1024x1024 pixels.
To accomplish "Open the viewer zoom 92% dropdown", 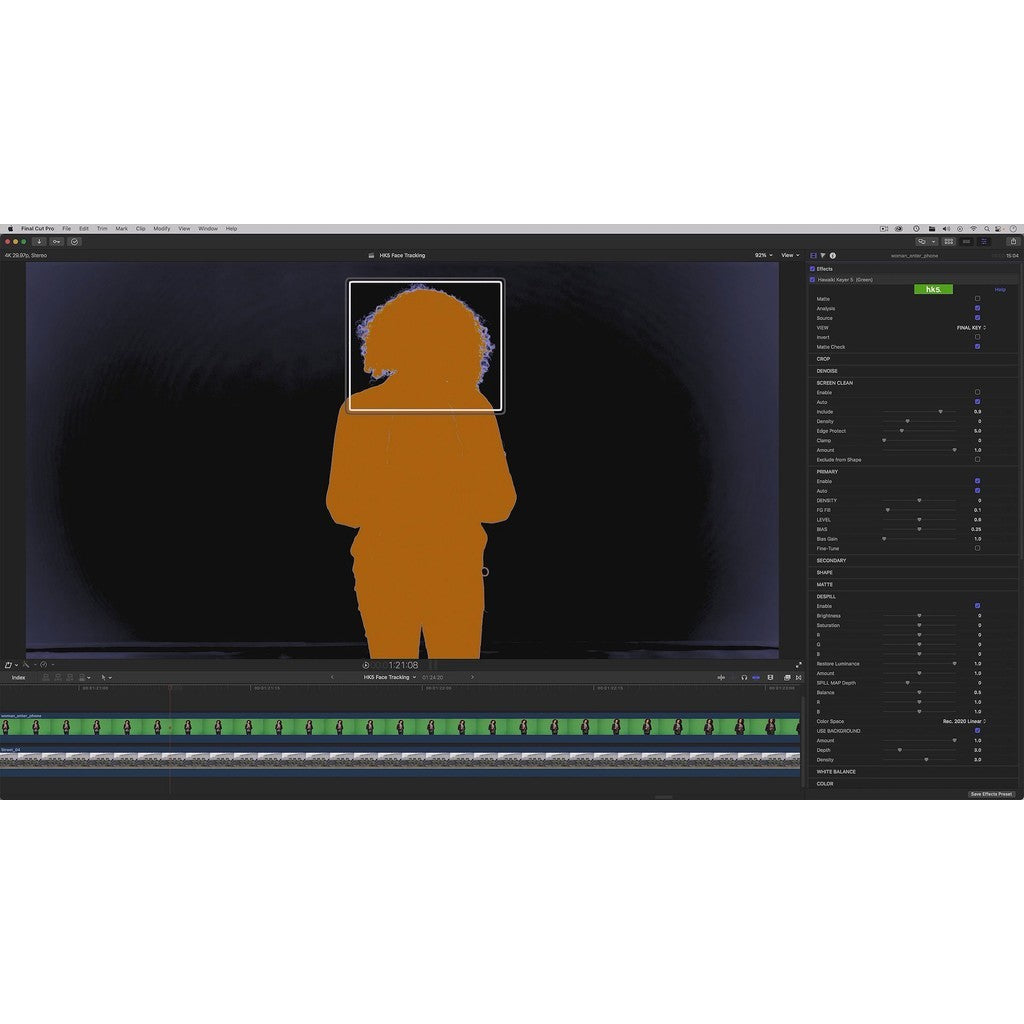I will (763, 255).
